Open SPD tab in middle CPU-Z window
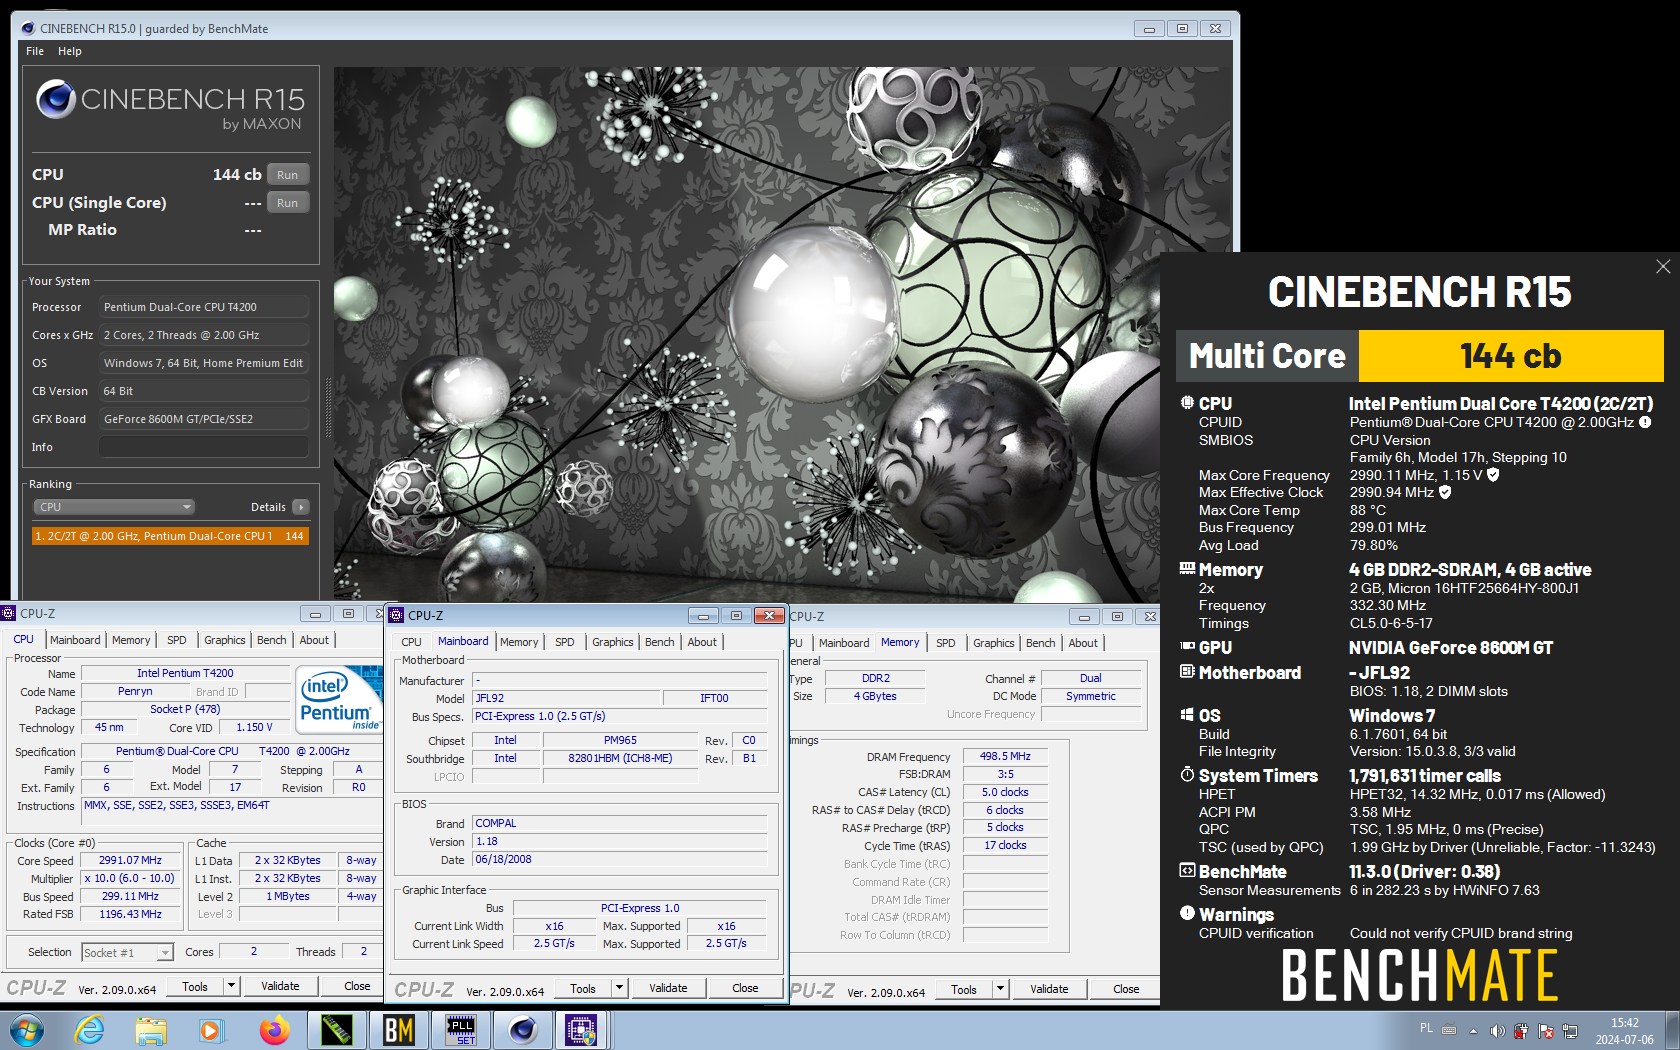Image resolution: width=1680 pixels, height=1050 pixels. coord(565,642)
